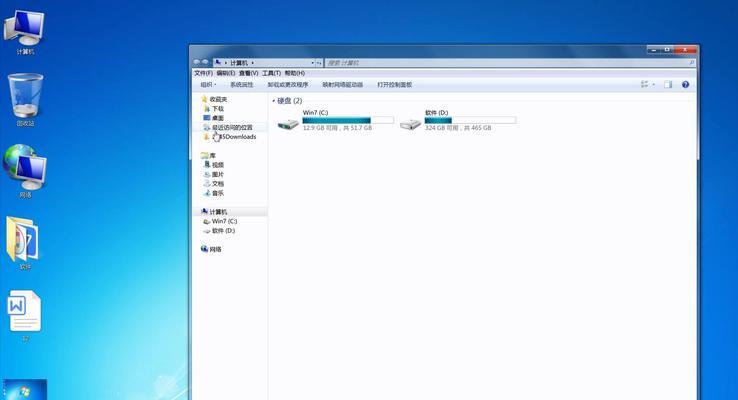Viewport: 738px width, 400px height.
Task: Open 文档 (Documents) library
Action: coord(214,184)
